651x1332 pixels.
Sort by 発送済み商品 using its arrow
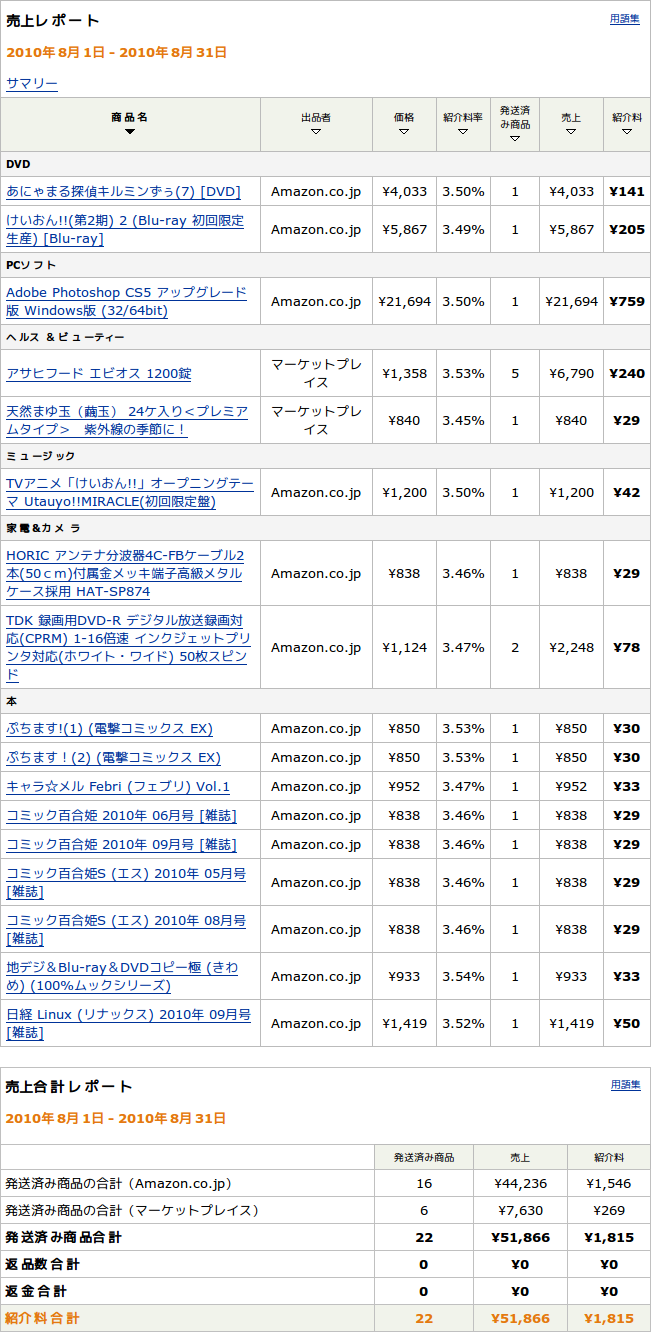tap(515, 139)
